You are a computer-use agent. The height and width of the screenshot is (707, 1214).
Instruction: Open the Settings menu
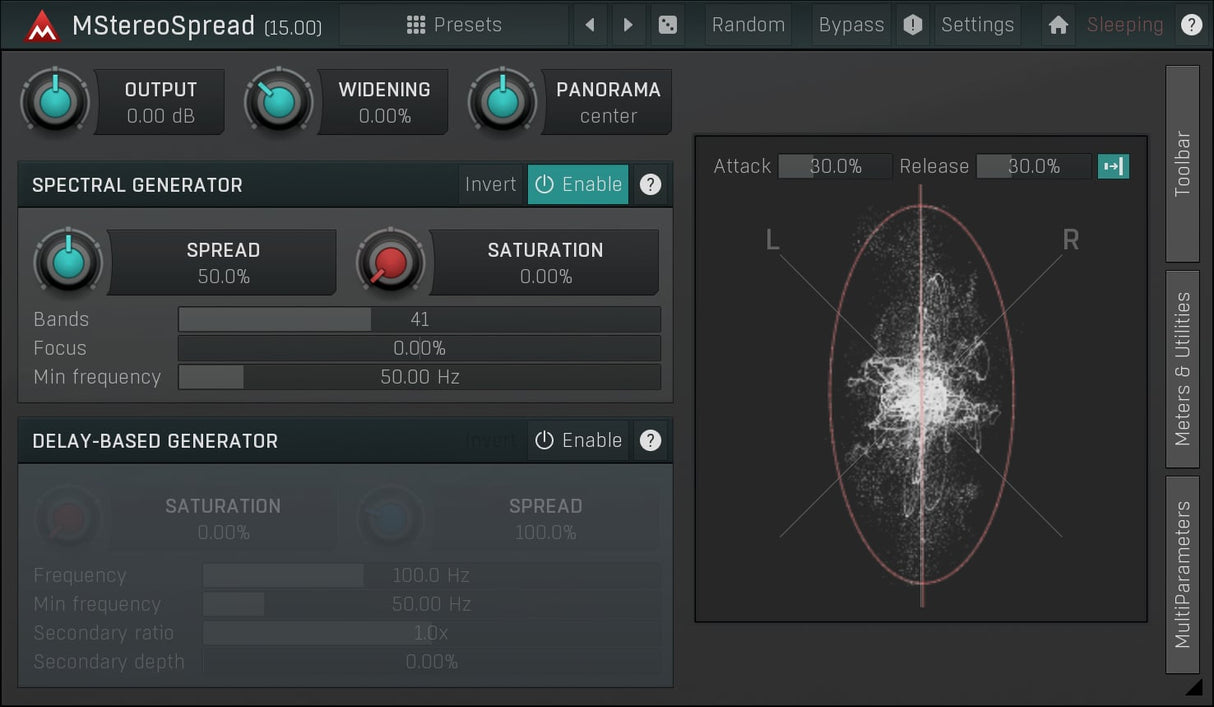pyautogui.click(x=977, y=25)
